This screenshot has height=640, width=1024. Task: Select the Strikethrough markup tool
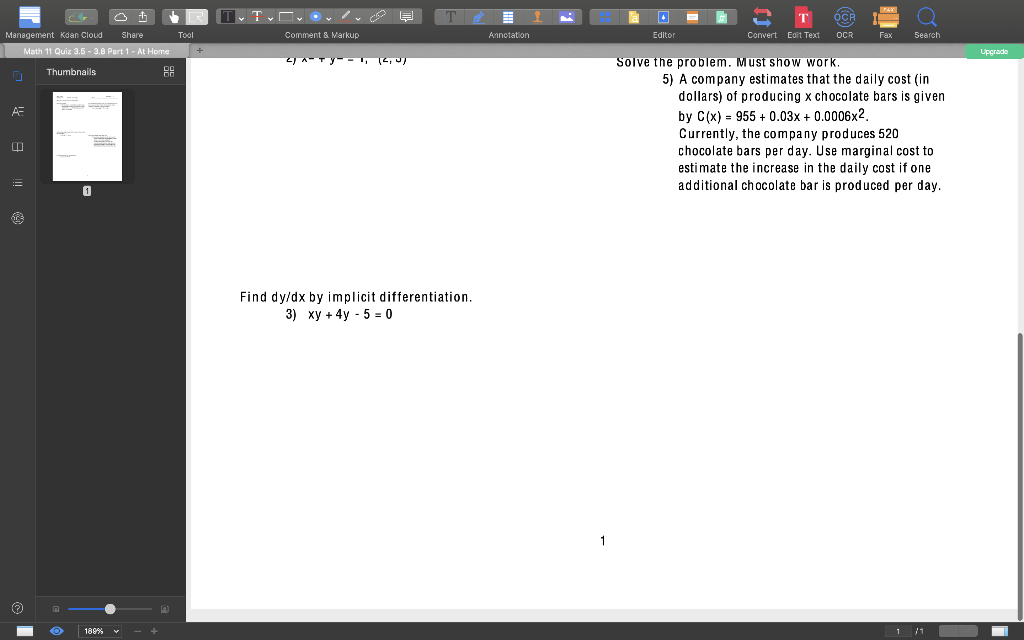click(x=257, y=16)
